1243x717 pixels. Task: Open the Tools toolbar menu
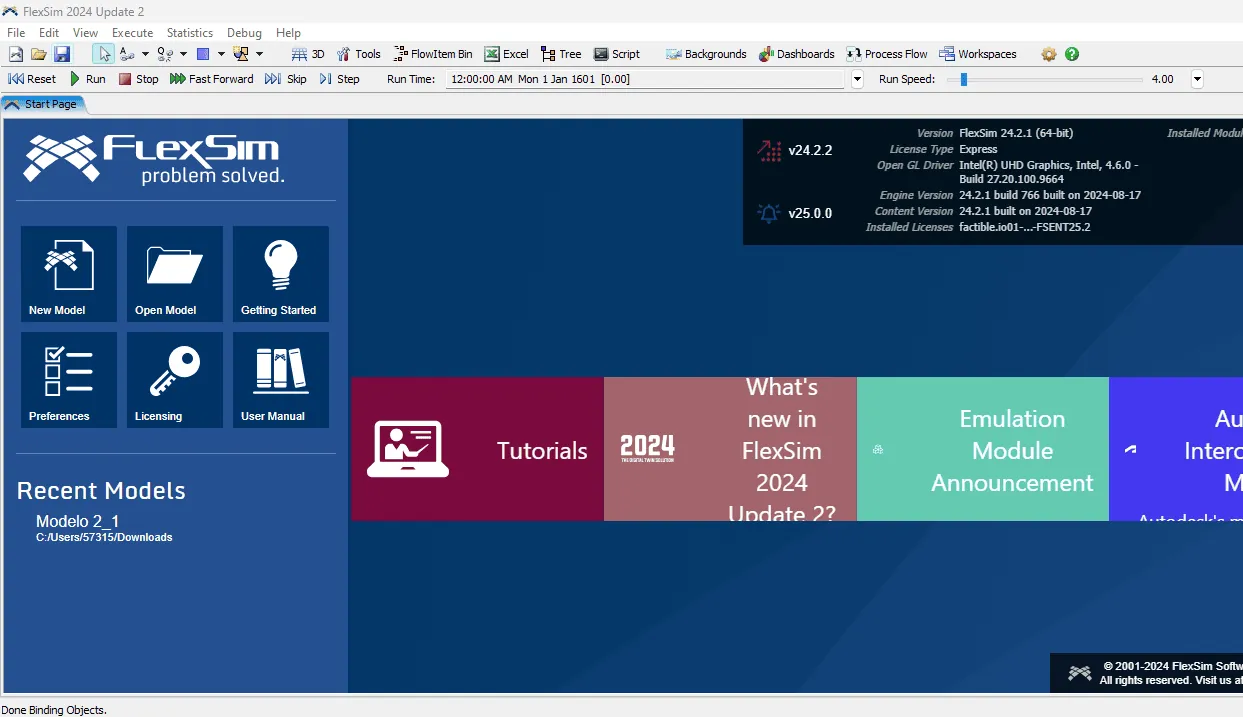pyautogui.click(x=359, y=54)
